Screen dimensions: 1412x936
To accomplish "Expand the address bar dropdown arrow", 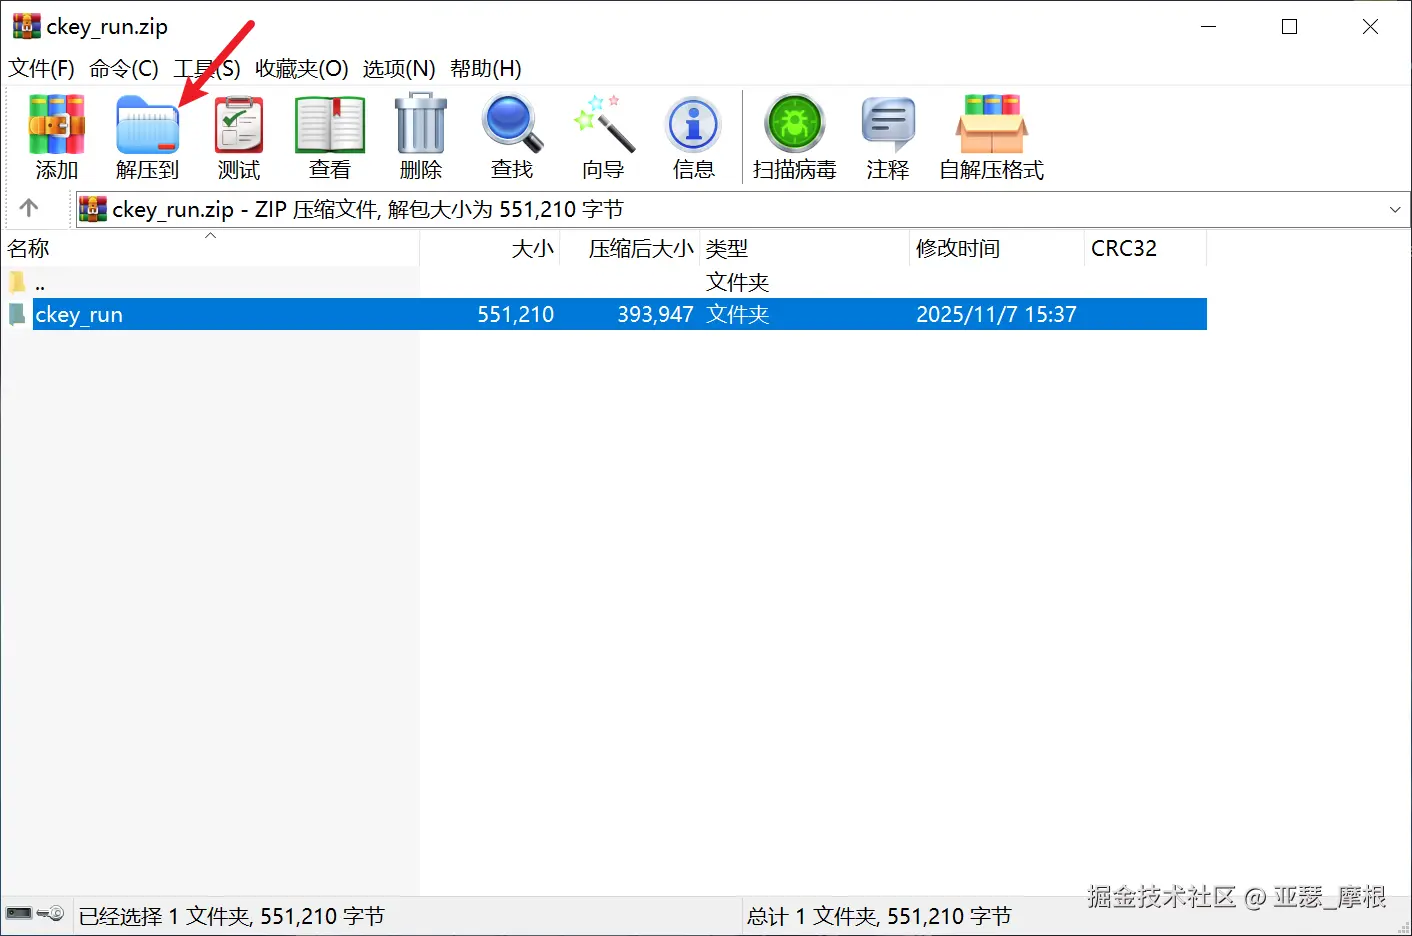I will pos(1395,209).
